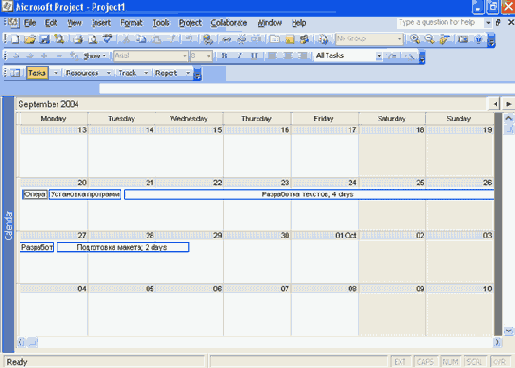Screen dimensions: 515x368
Task: Click the Format Painter brush
Action: point(172,39)
